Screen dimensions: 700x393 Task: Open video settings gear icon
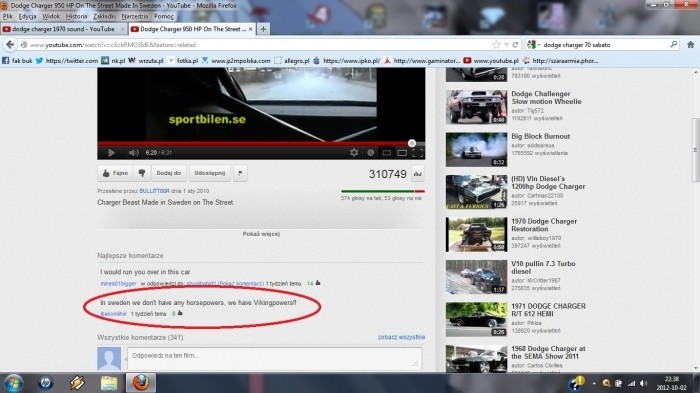click(354, 153)
